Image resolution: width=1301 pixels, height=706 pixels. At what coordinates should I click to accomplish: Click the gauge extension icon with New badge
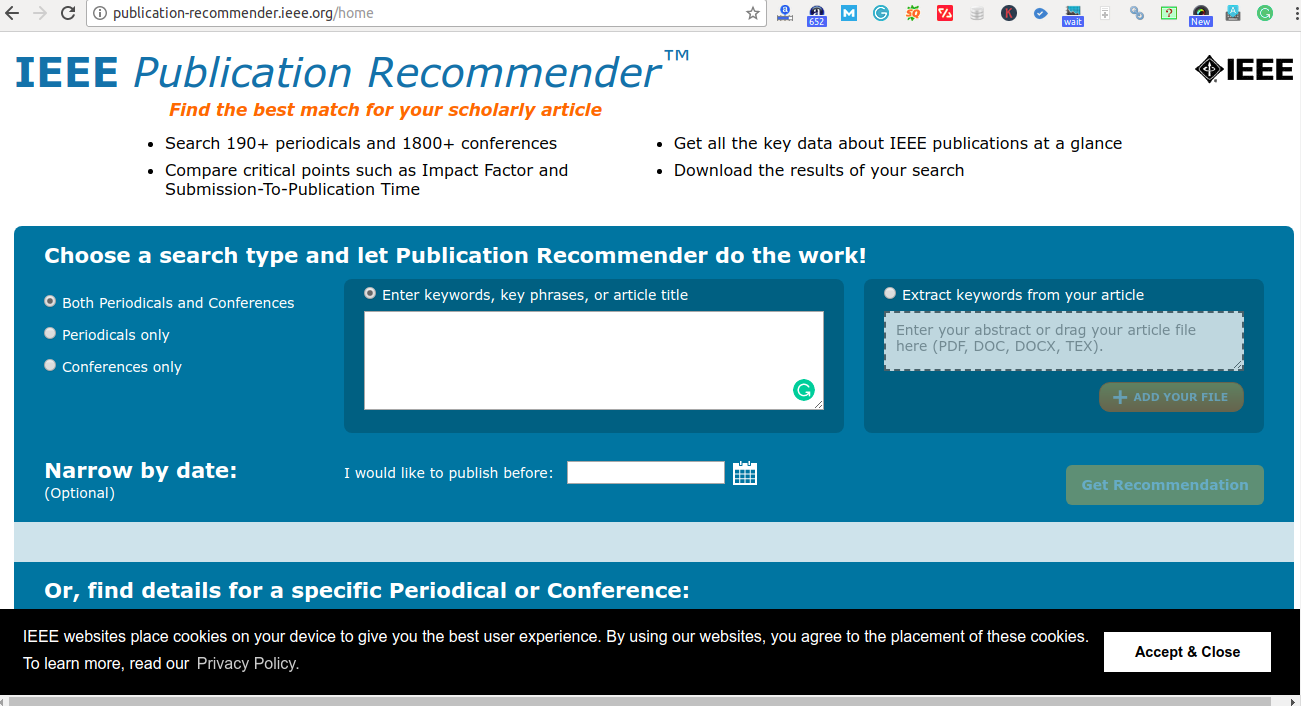point(1201,15)
